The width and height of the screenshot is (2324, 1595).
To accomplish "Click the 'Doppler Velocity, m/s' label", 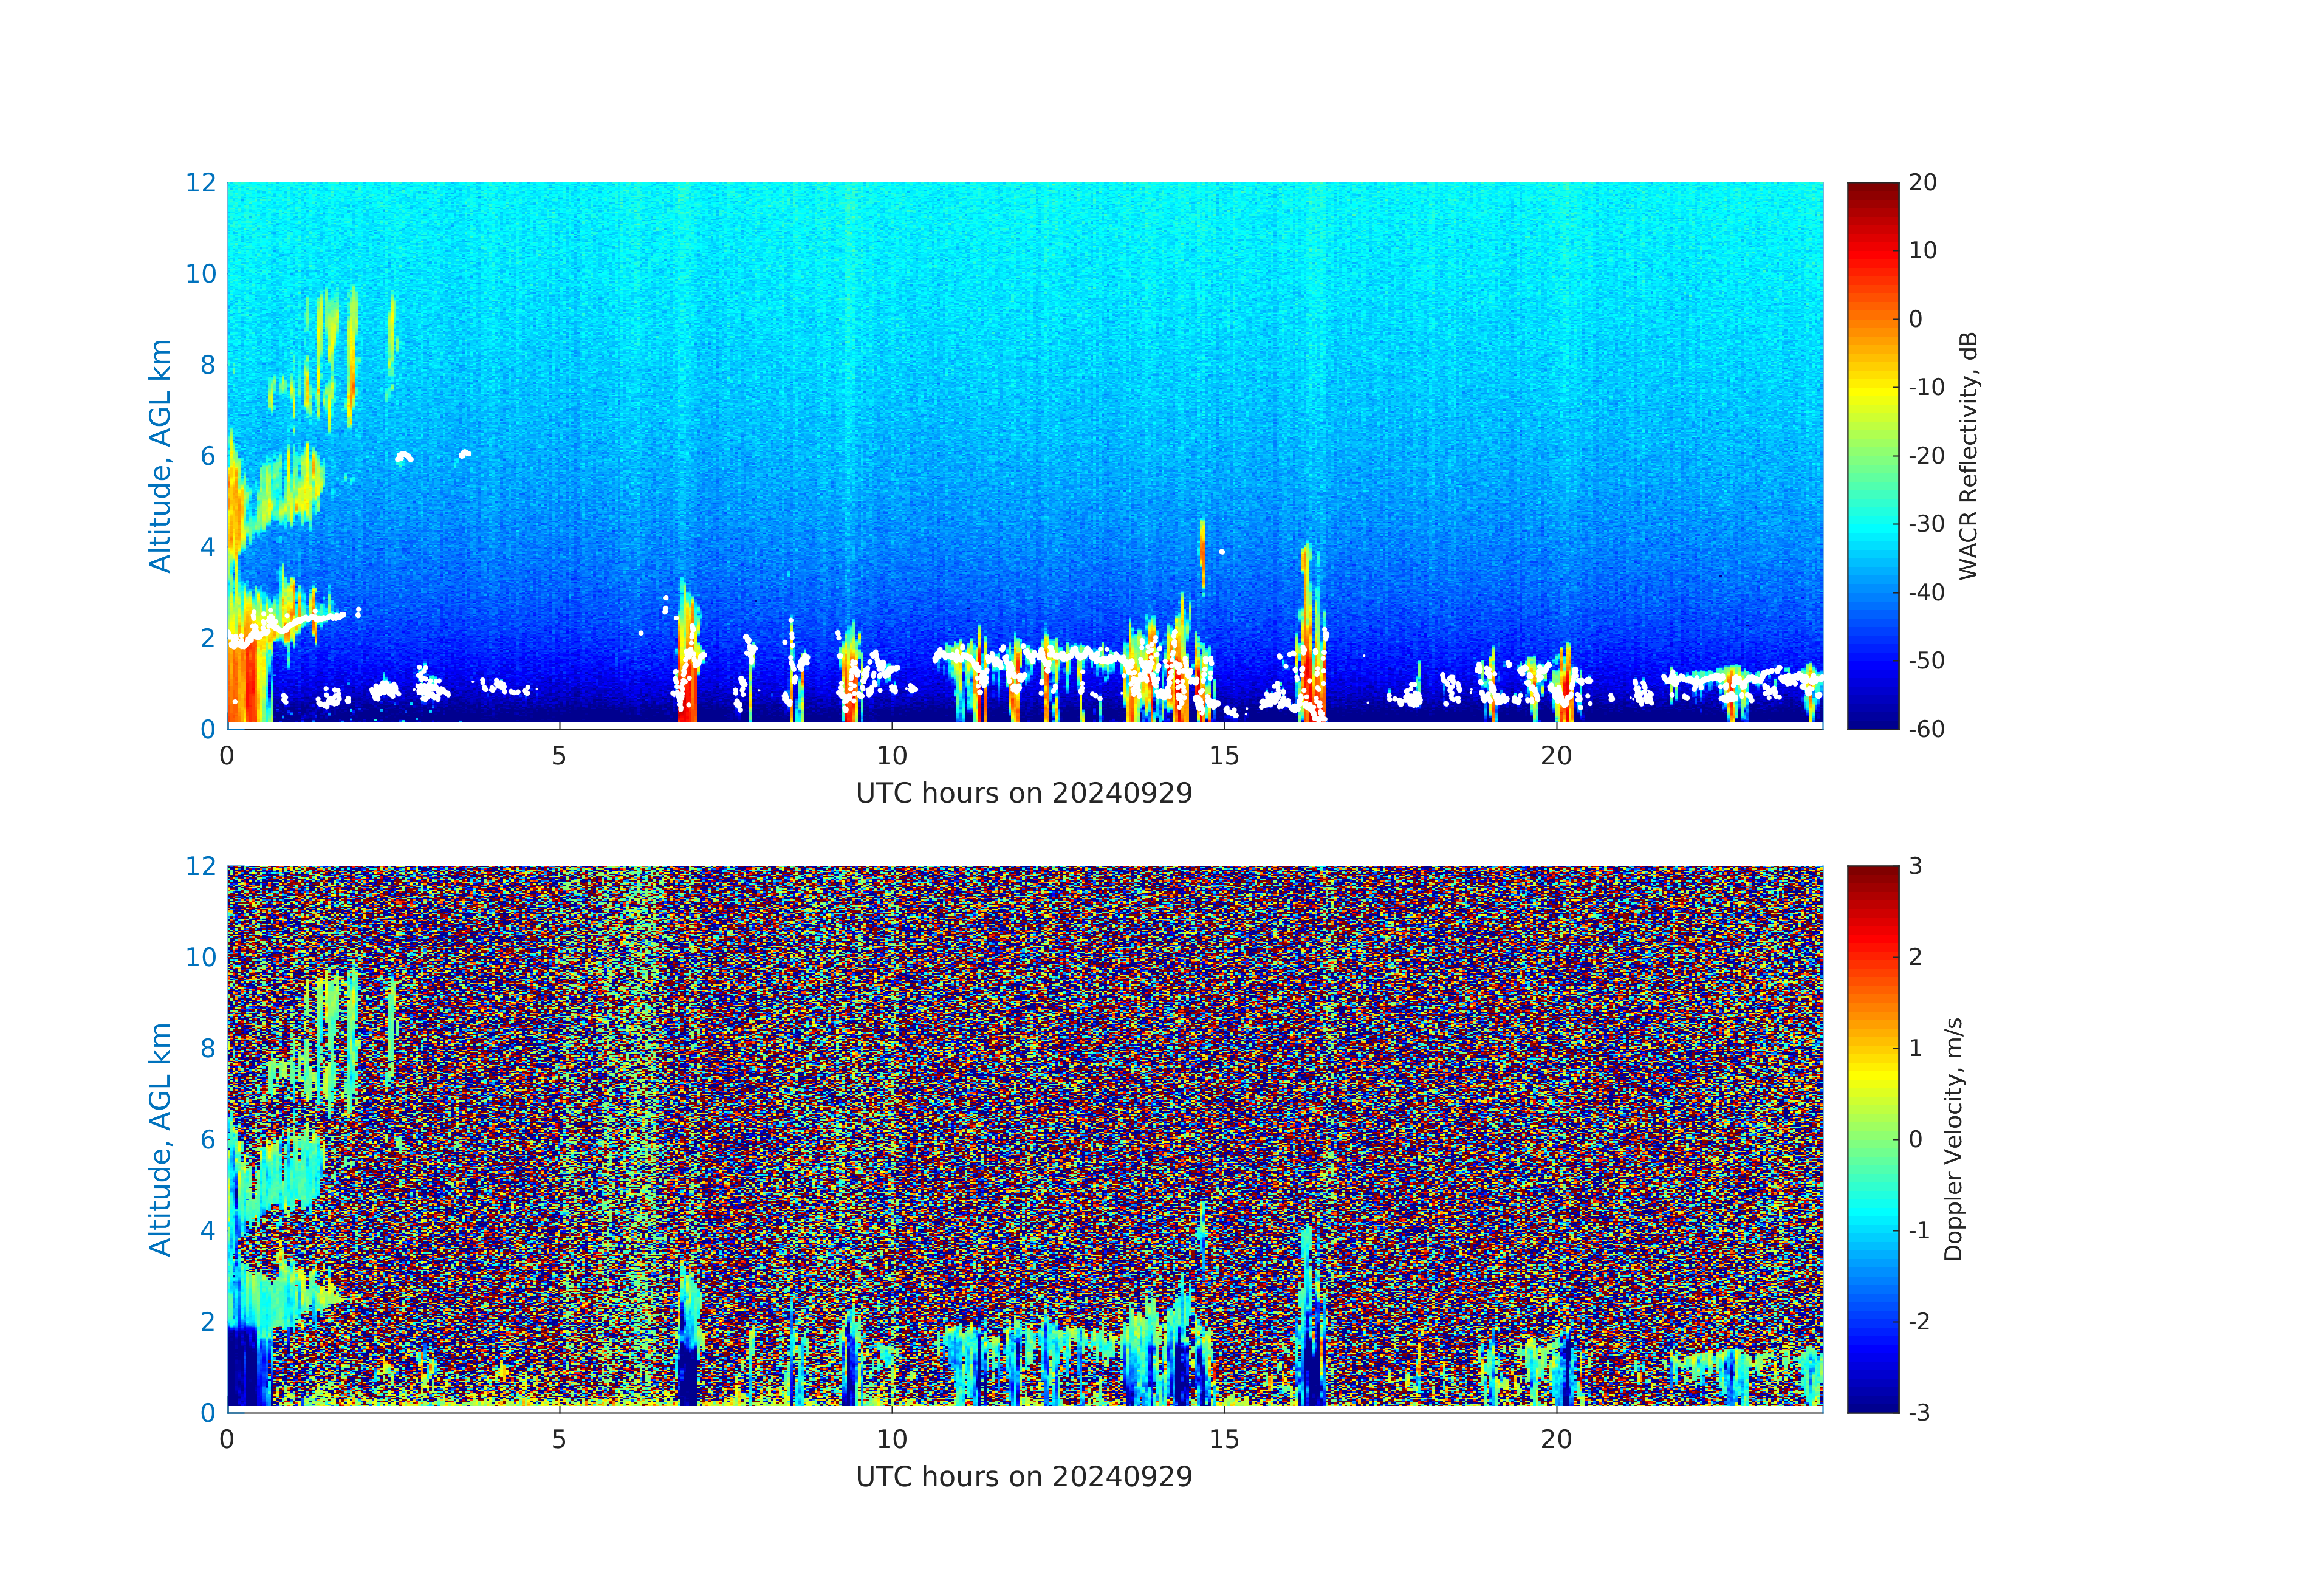I will [x=1953, y=1138].
